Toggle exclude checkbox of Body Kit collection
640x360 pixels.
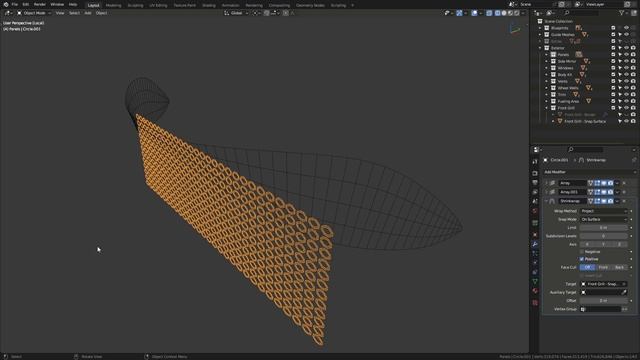click(x=613, y=75)
